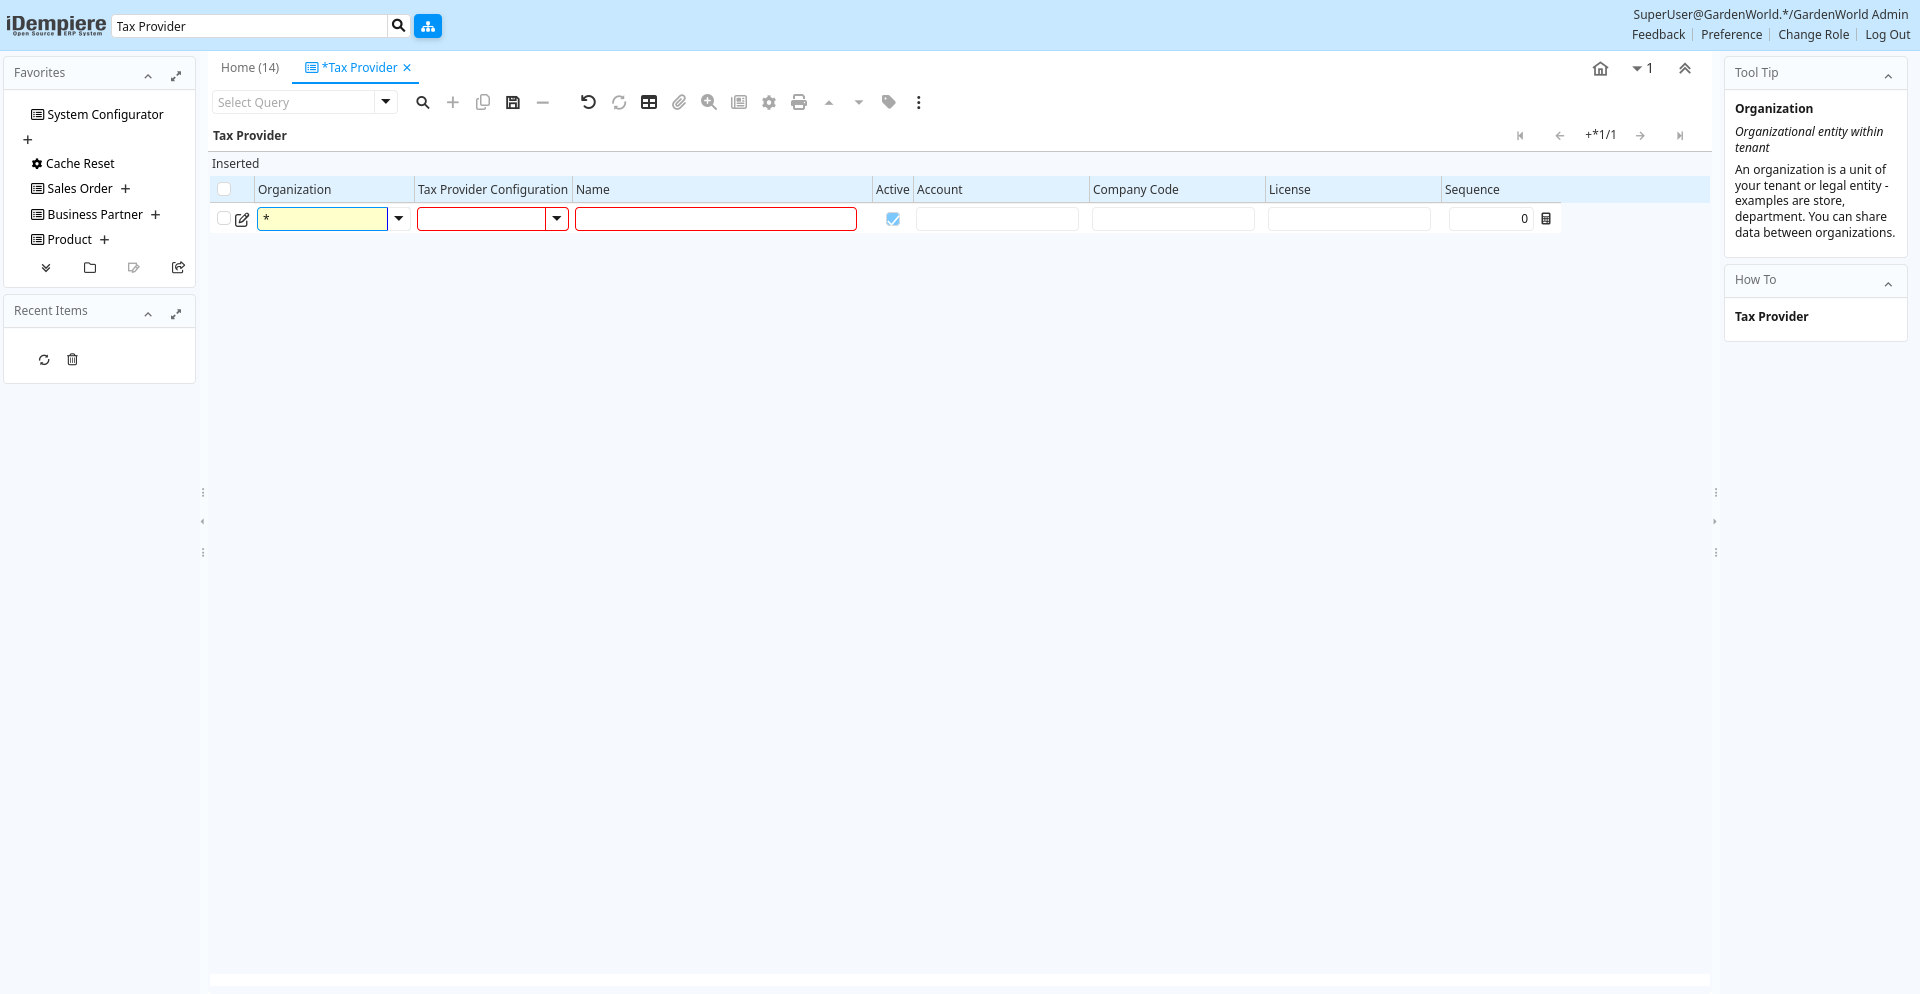
Task: Click the Change Role link
Action: click(x=1813, y=35)
